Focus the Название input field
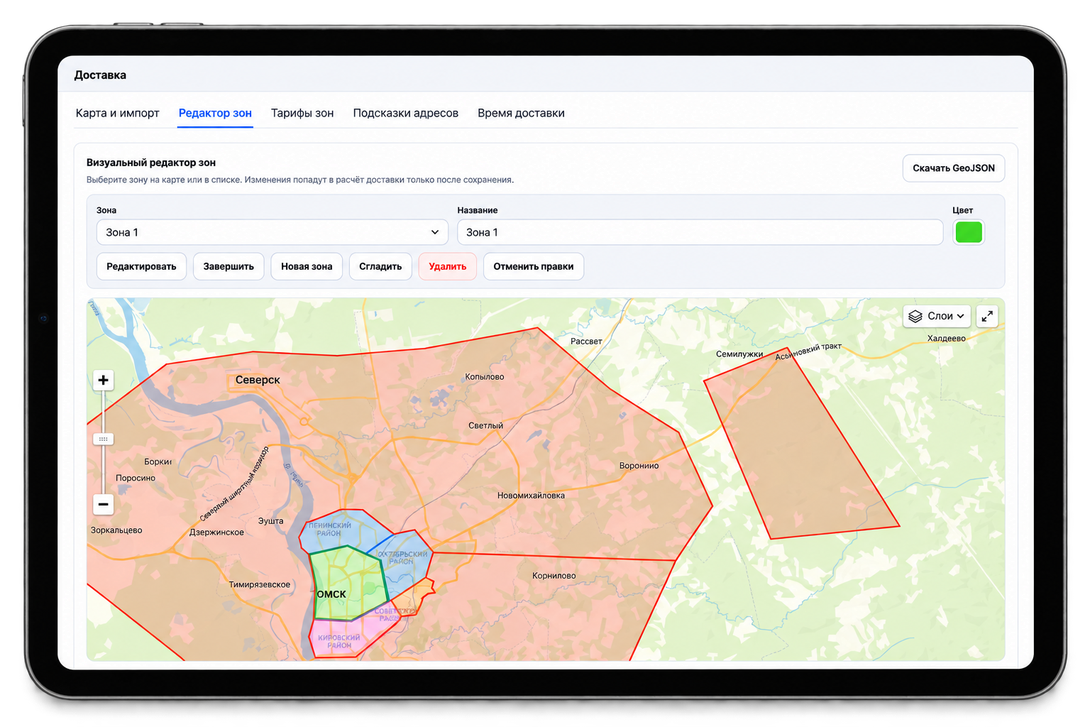The image size is (1090, 727). point(700,232)
